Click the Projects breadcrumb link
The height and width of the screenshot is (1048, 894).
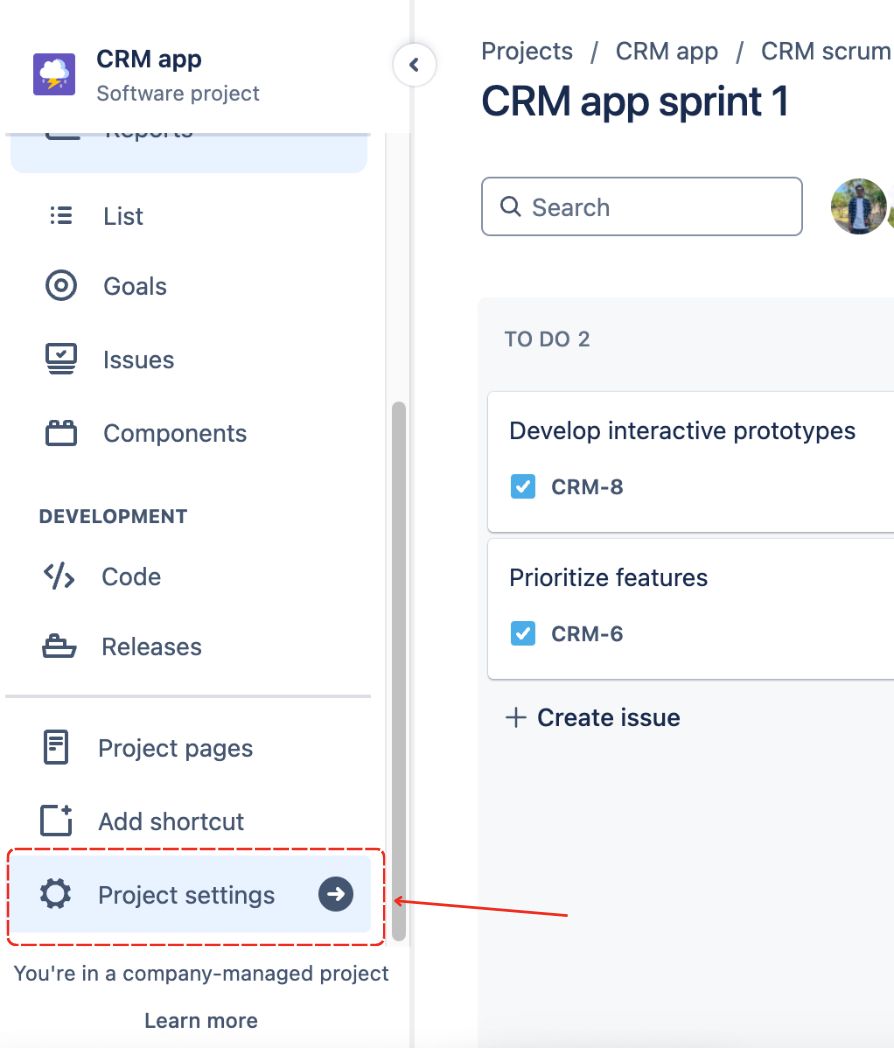[x=527, y=51]
